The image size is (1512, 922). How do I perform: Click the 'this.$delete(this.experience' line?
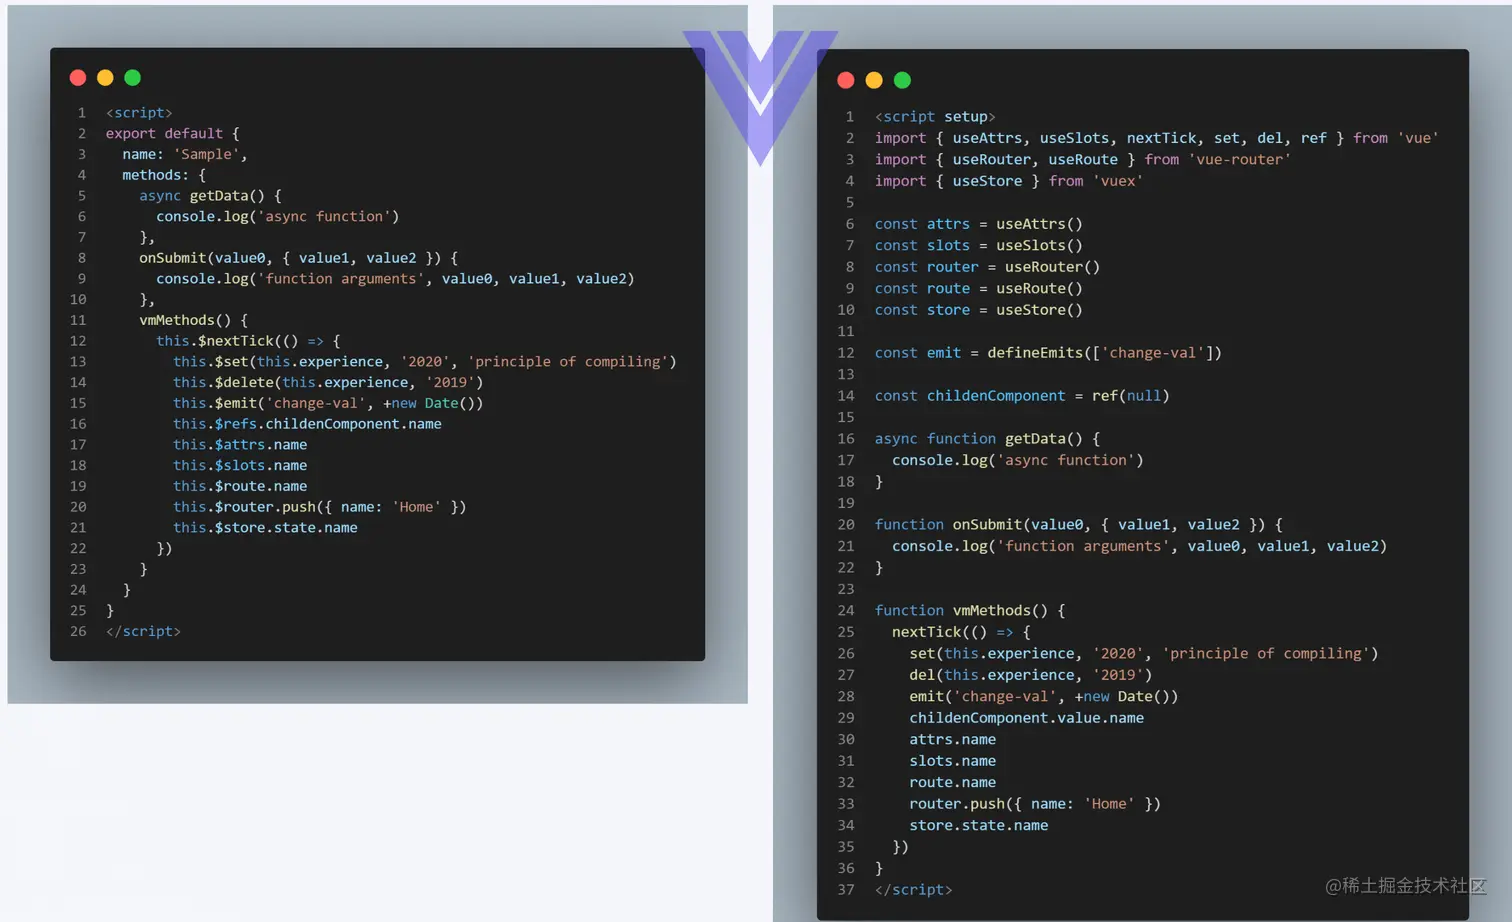(328, 383)
